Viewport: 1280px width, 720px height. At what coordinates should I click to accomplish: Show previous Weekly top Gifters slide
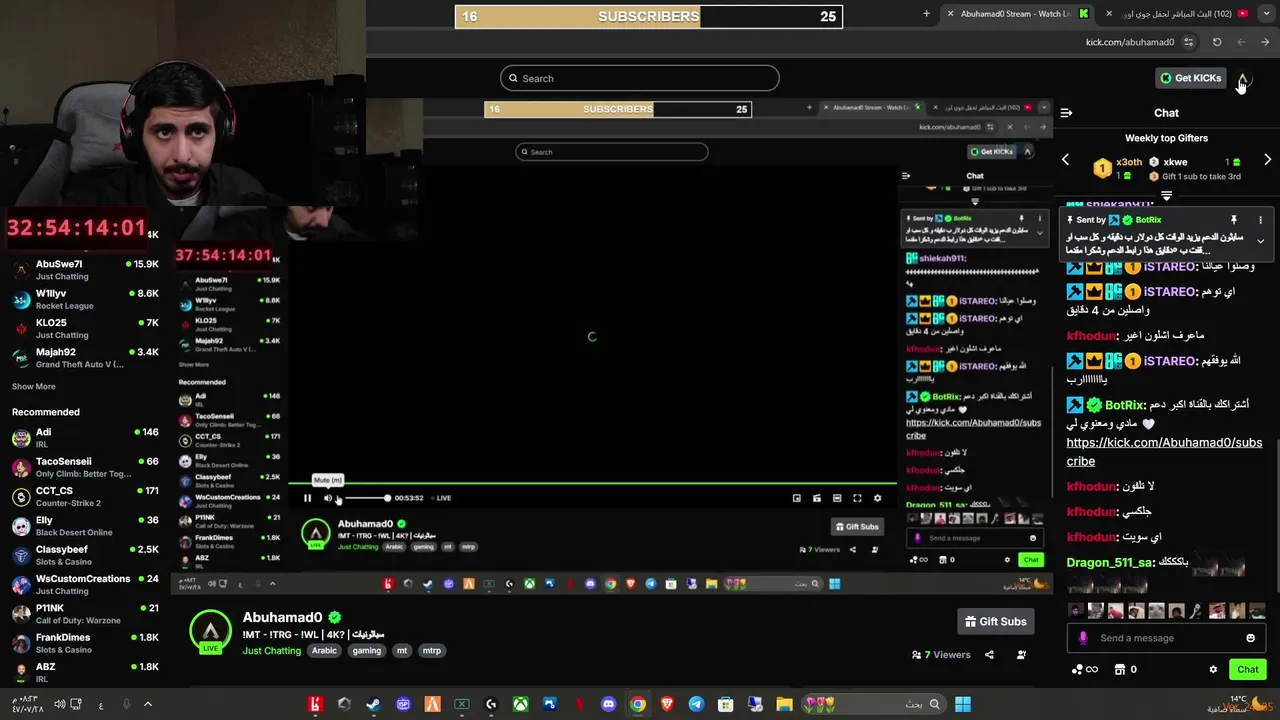point(1065,160)
